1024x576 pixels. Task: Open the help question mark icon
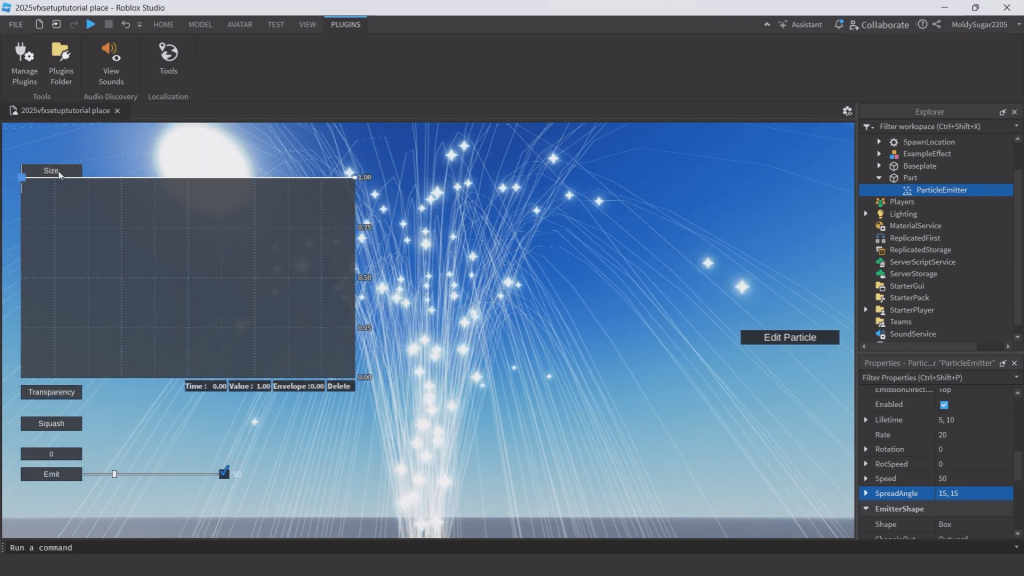[922, 24]
